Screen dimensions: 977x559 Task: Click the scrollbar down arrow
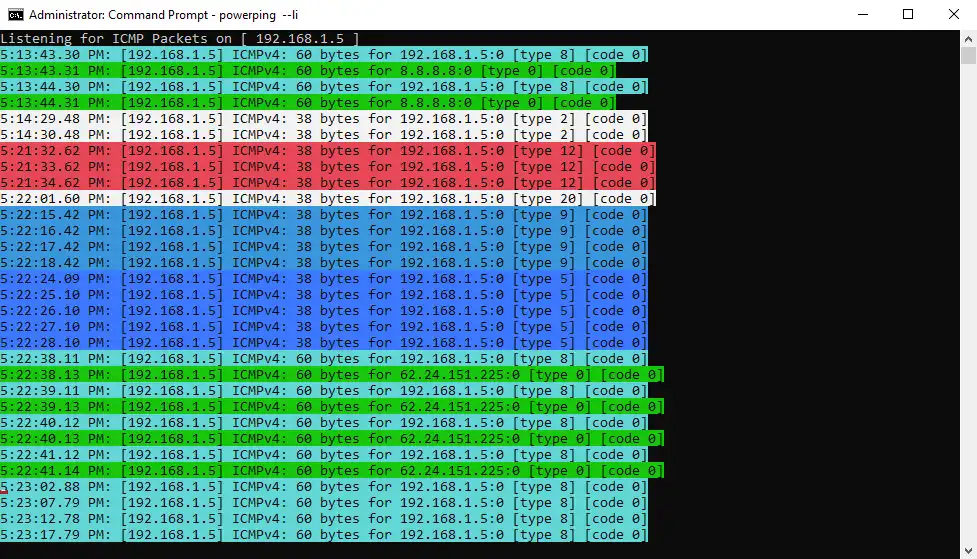point(968,551)
